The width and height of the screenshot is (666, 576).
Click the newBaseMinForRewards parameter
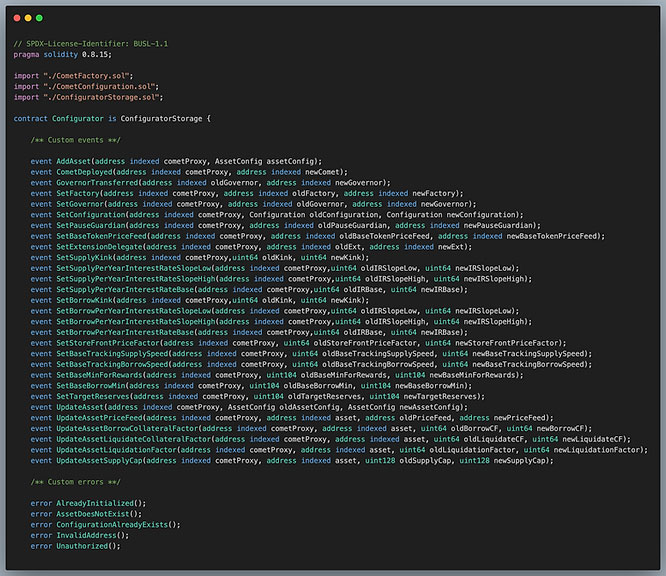[472, 375]
